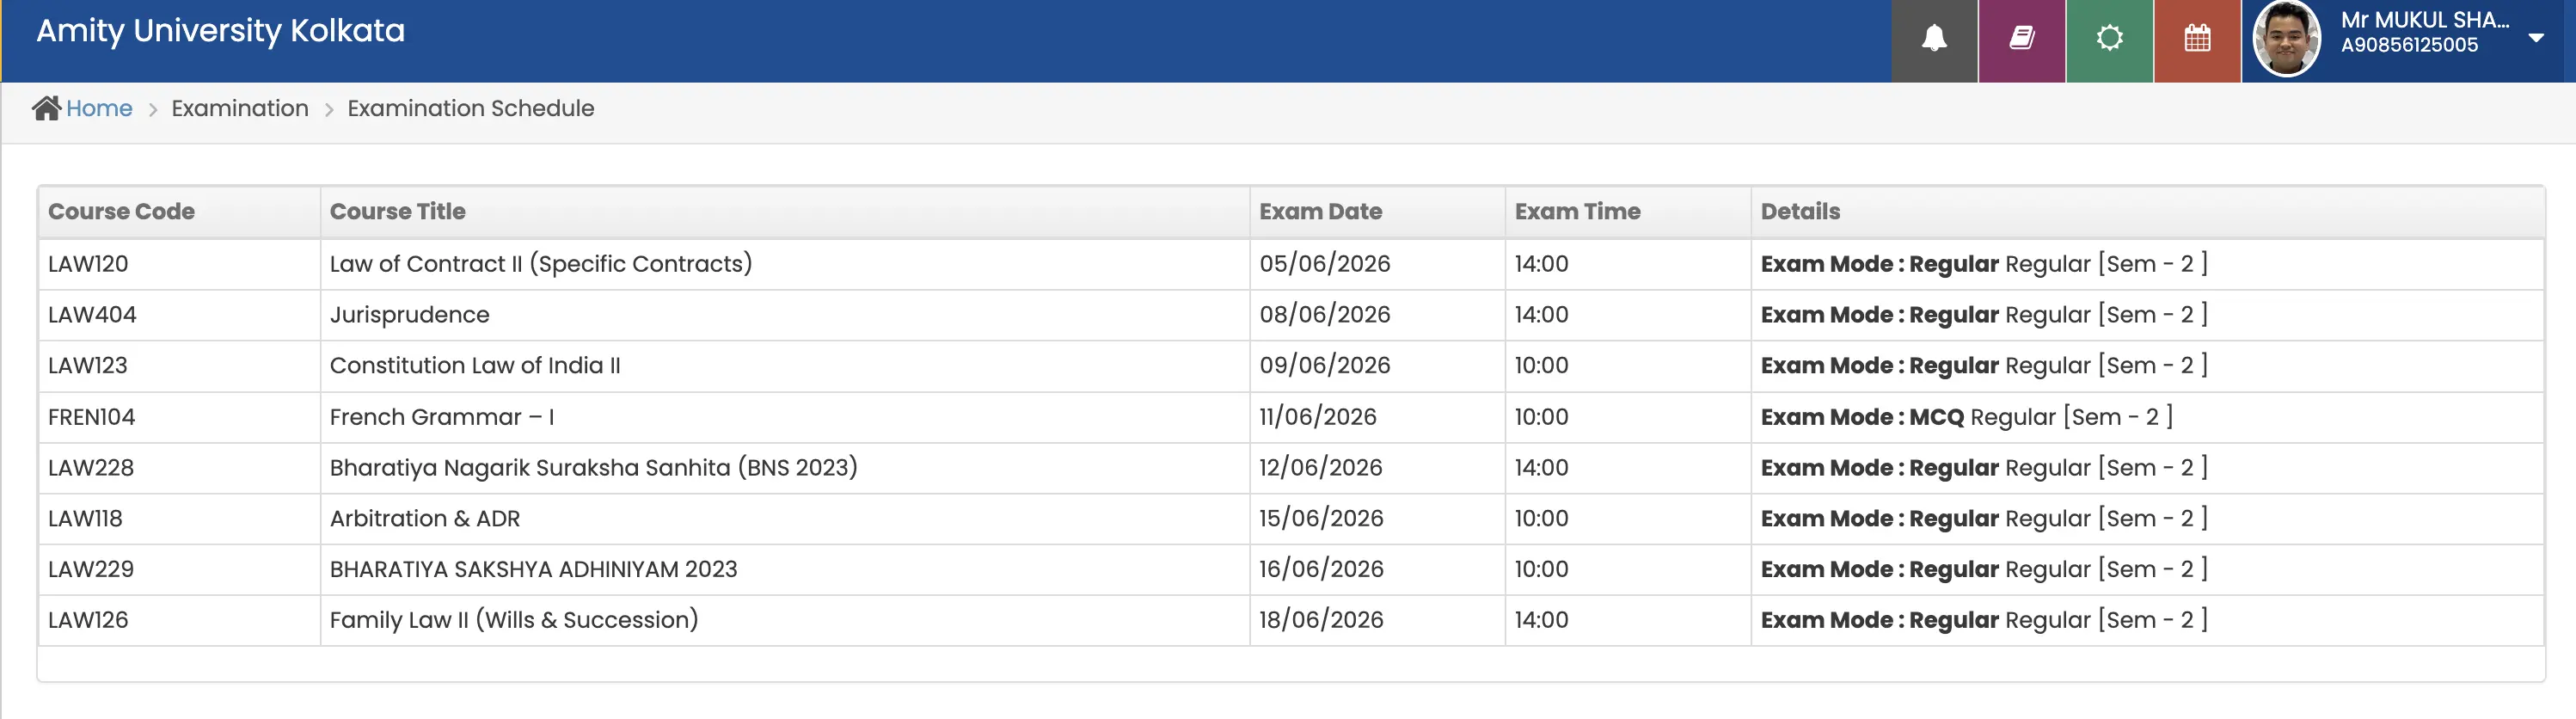2576x719 pixels.
Task: Click the Arbitration & ADR course title
Action: pos(425,519)
